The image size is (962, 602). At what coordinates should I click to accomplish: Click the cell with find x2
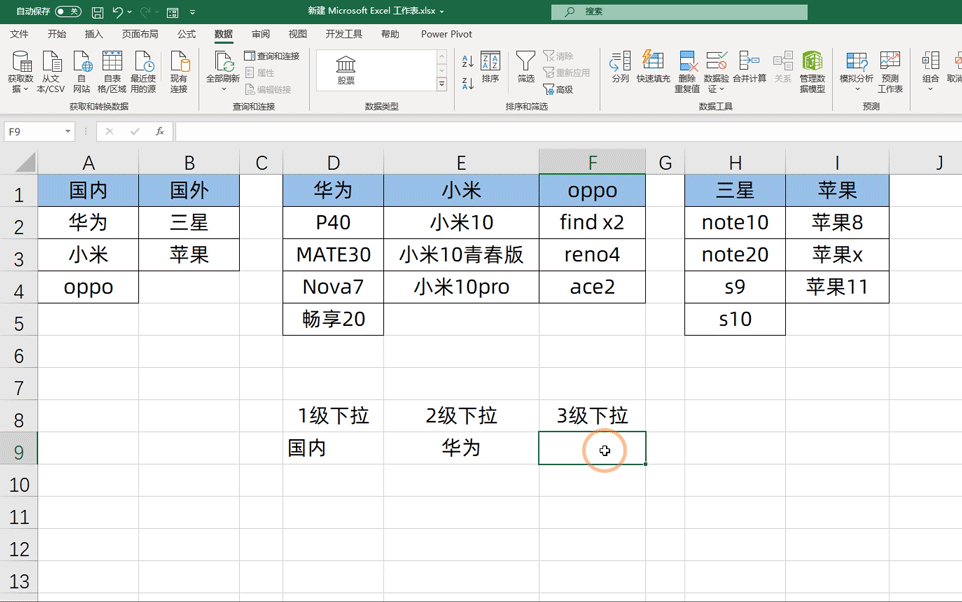coord(592,222)
